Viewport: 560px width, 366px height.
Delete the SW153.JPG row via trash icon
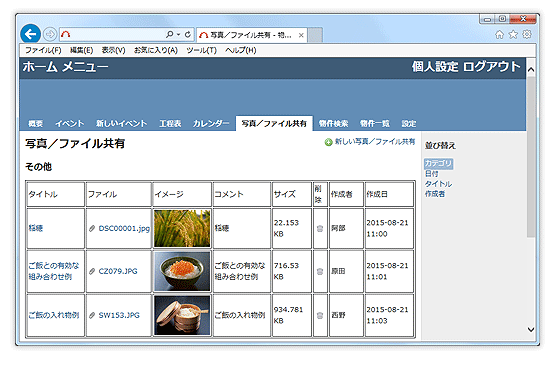pyautogui.click(x=320, y=315)
